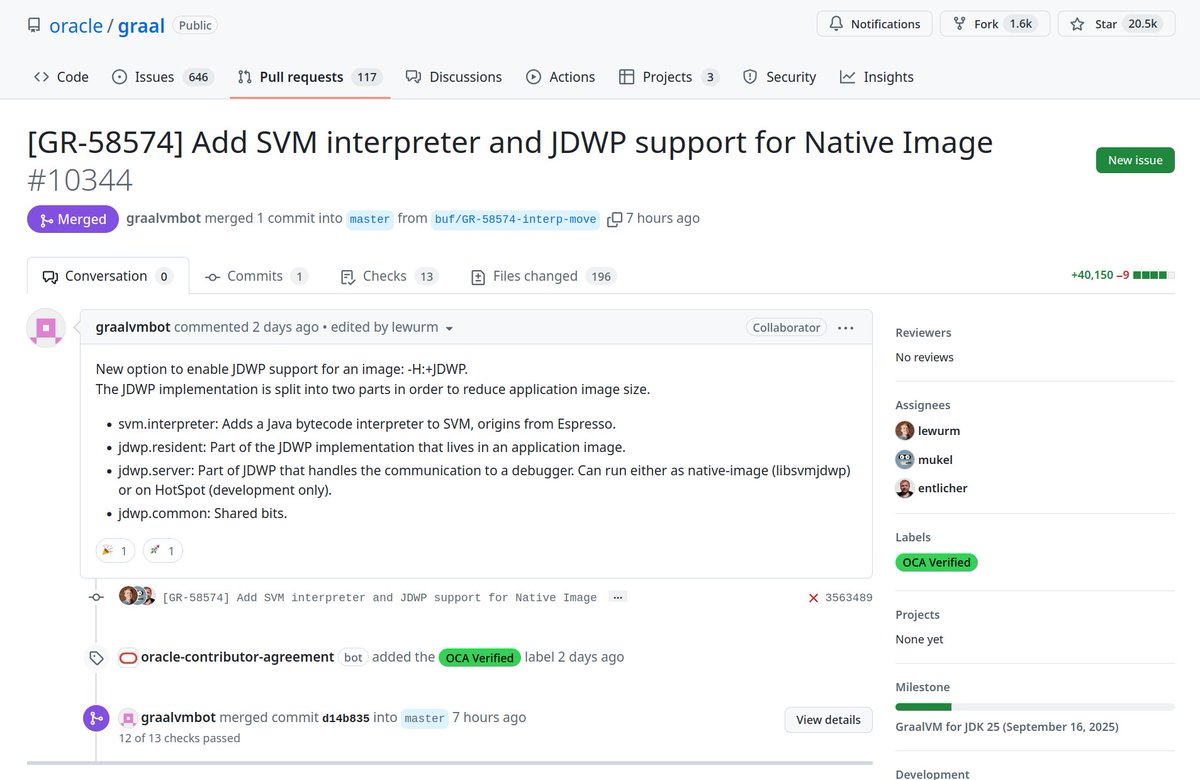Image resolution: width=1200 pixels, height=780 pixels.
Task: Toggle the party popper reaction
Action: 115,550
